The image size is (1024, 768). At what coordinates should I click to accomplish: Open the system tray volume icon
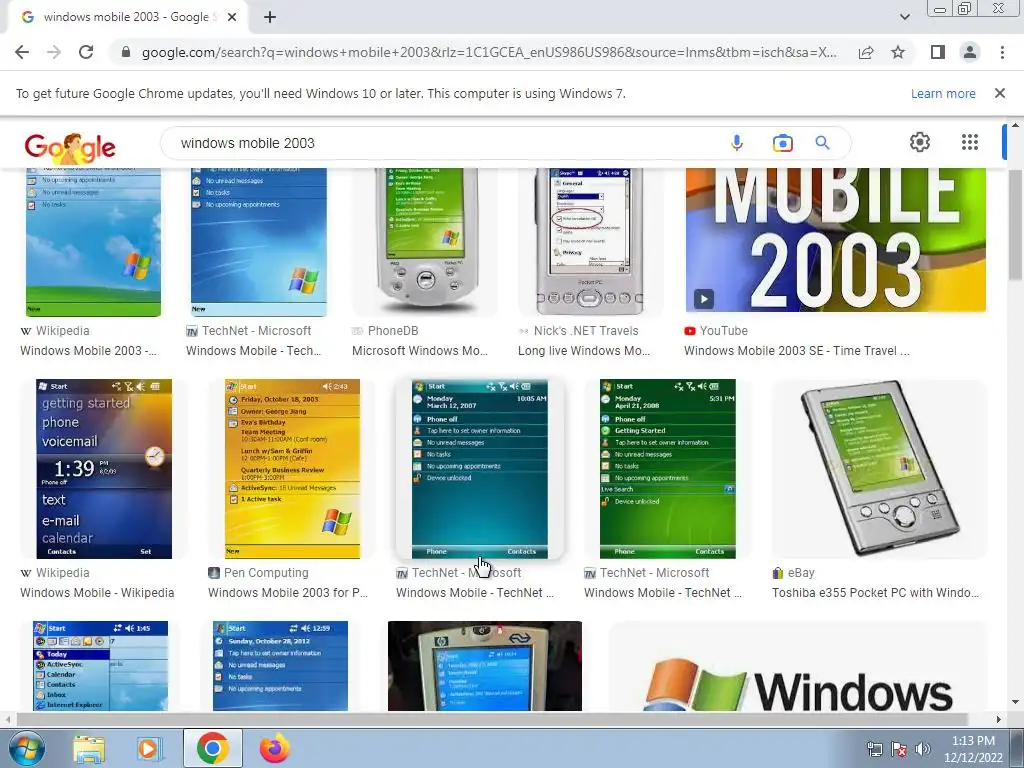pyautogui.click(x=922, y=749)
